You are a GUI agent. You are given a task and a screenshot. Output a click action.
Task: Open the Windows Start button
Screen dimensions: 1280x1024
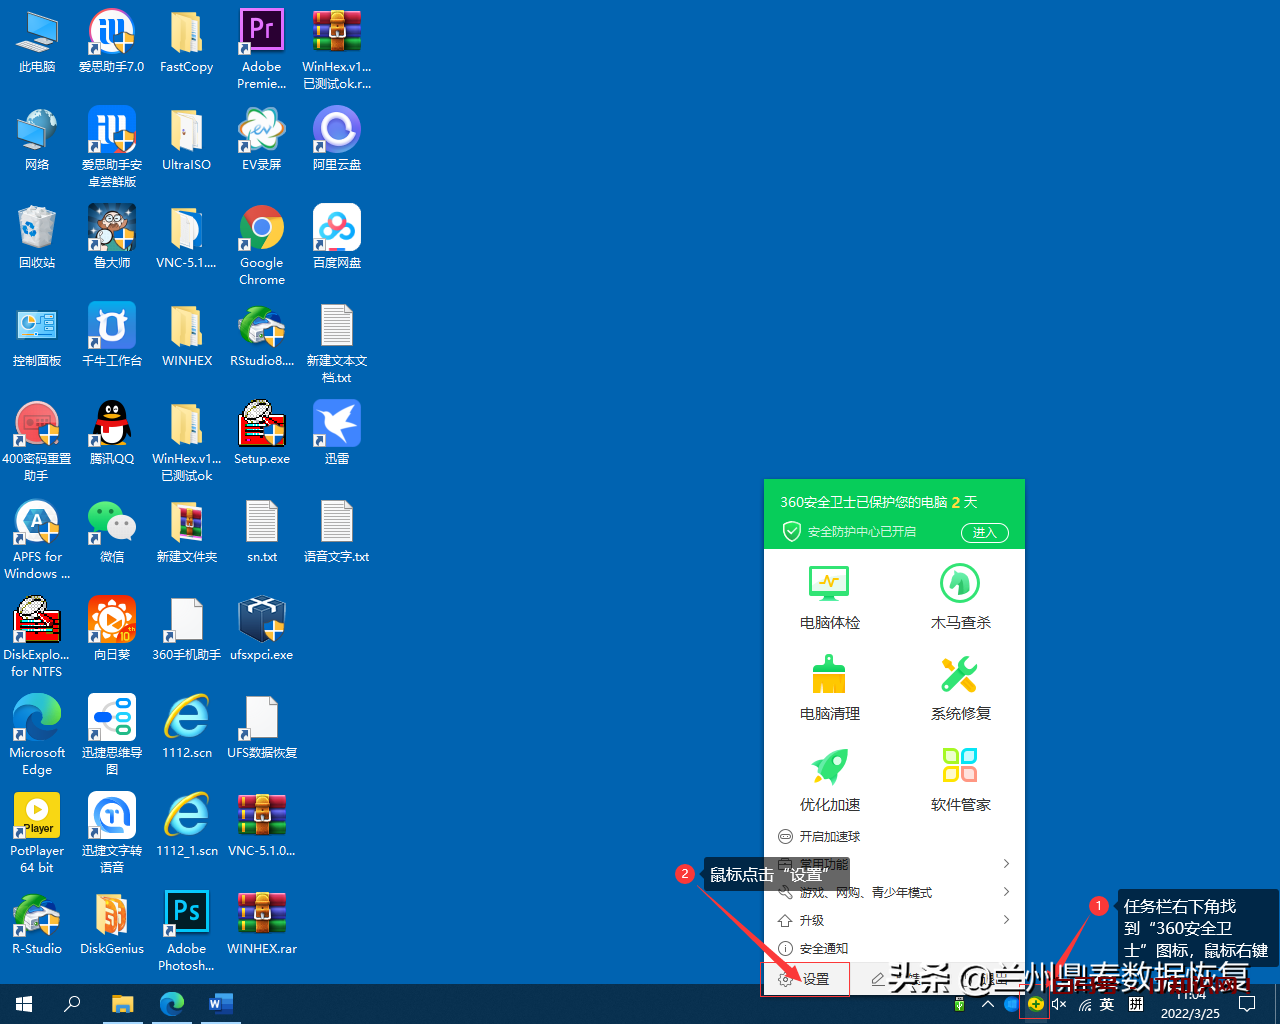coord(24,1004)
